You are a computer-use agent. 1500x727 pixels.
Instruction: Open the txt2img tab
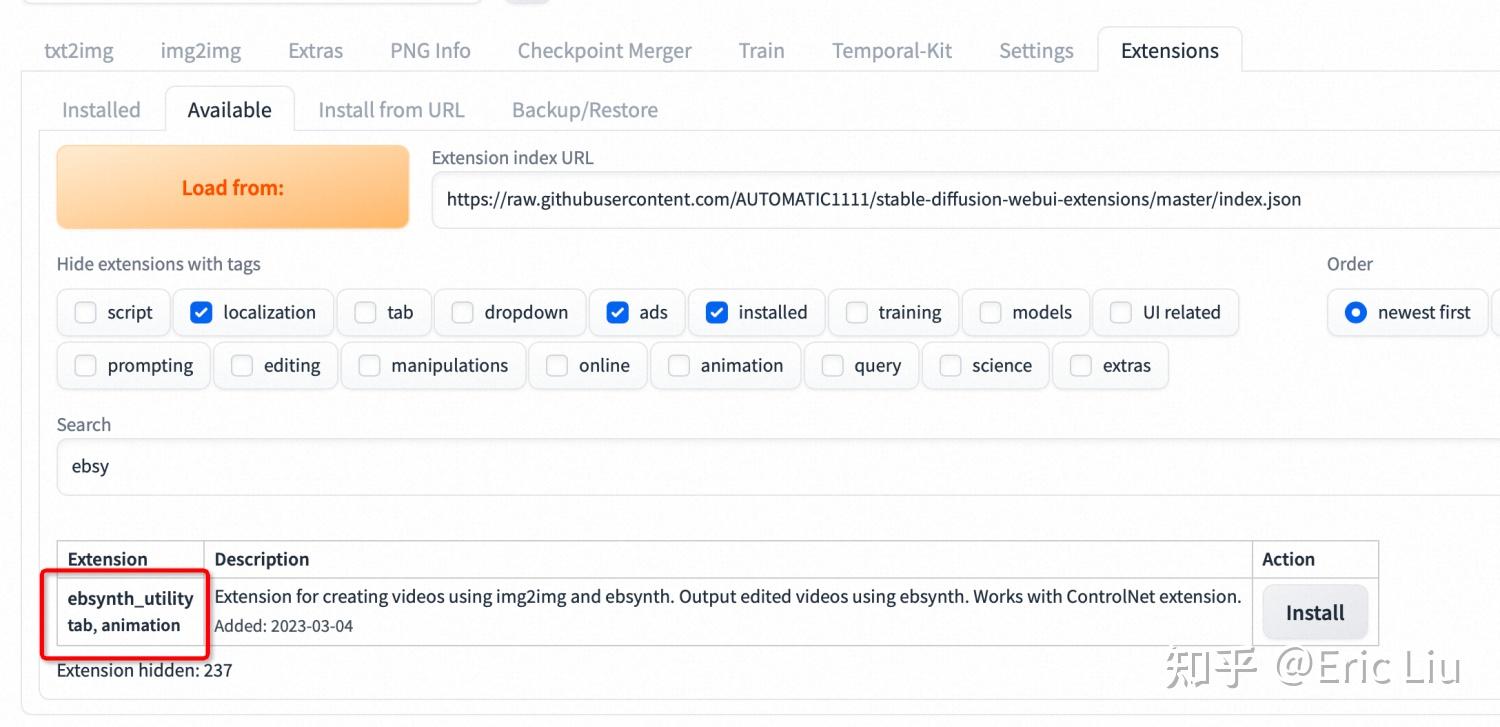pyautogui.click(x=79, y=51)
